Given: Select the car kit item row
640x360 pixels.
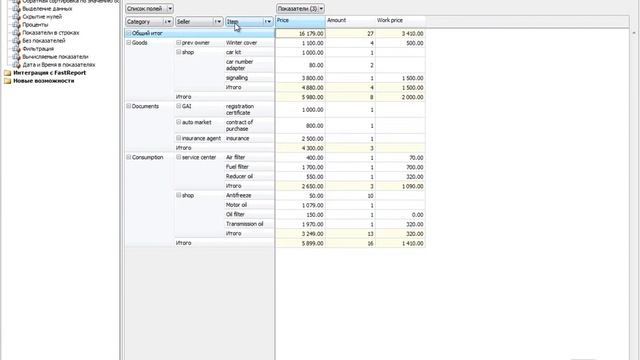Looking at the screenshot, I should [249, 52].
